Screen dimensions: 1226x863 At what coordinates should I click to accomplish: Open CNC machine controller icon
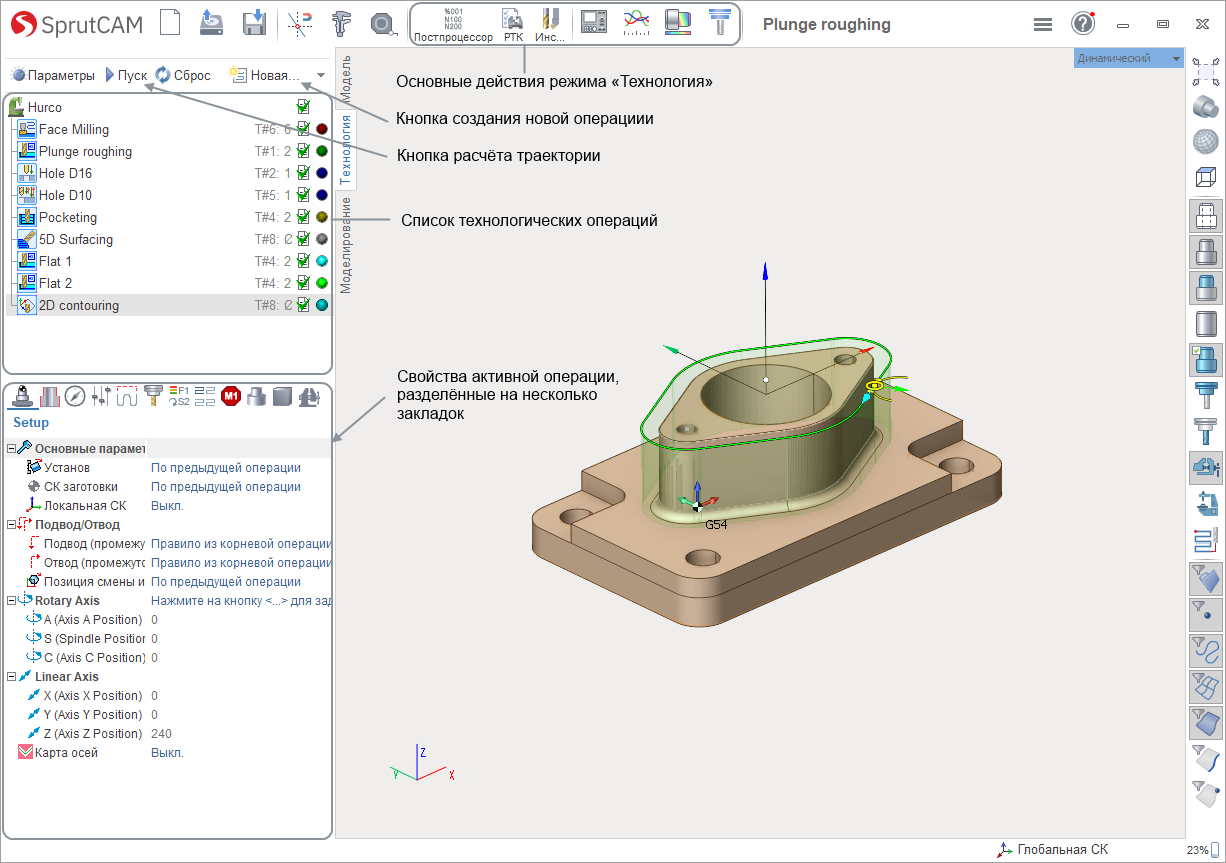click(x=594, y=23)
